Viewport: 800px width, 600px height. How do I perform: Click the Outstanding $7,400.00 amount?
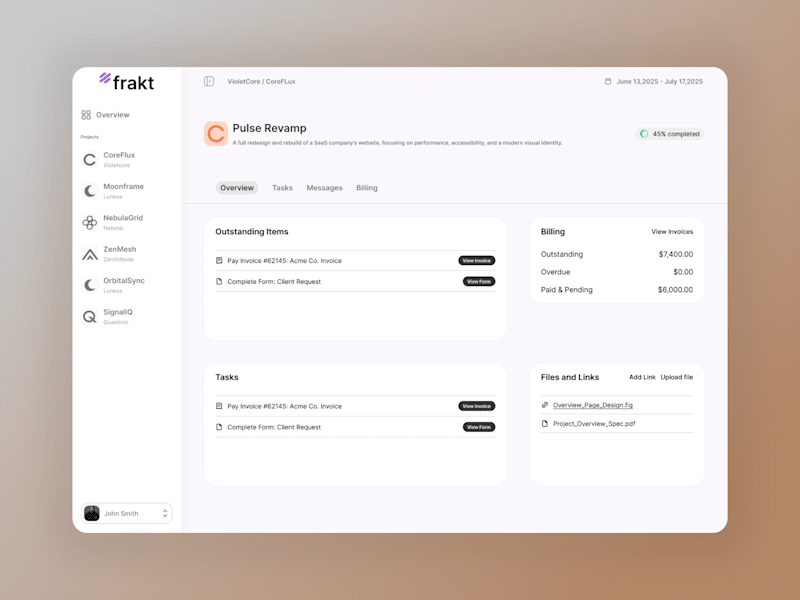(x=676, y=254)
